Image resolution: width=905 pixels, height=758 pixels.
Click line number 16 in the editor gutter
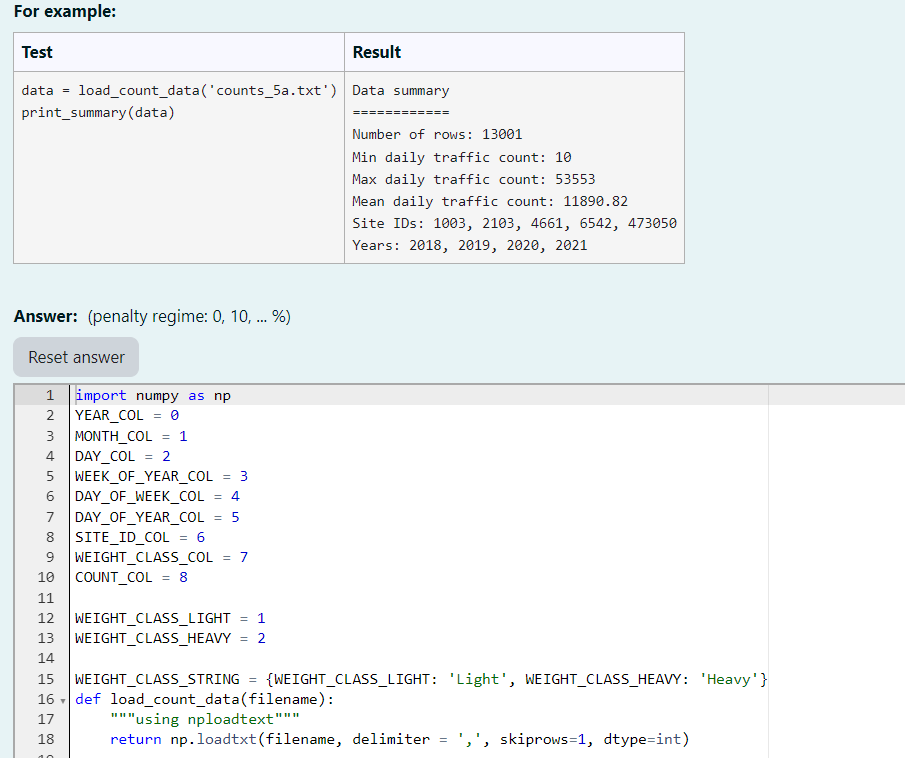[x=46, y=698]
